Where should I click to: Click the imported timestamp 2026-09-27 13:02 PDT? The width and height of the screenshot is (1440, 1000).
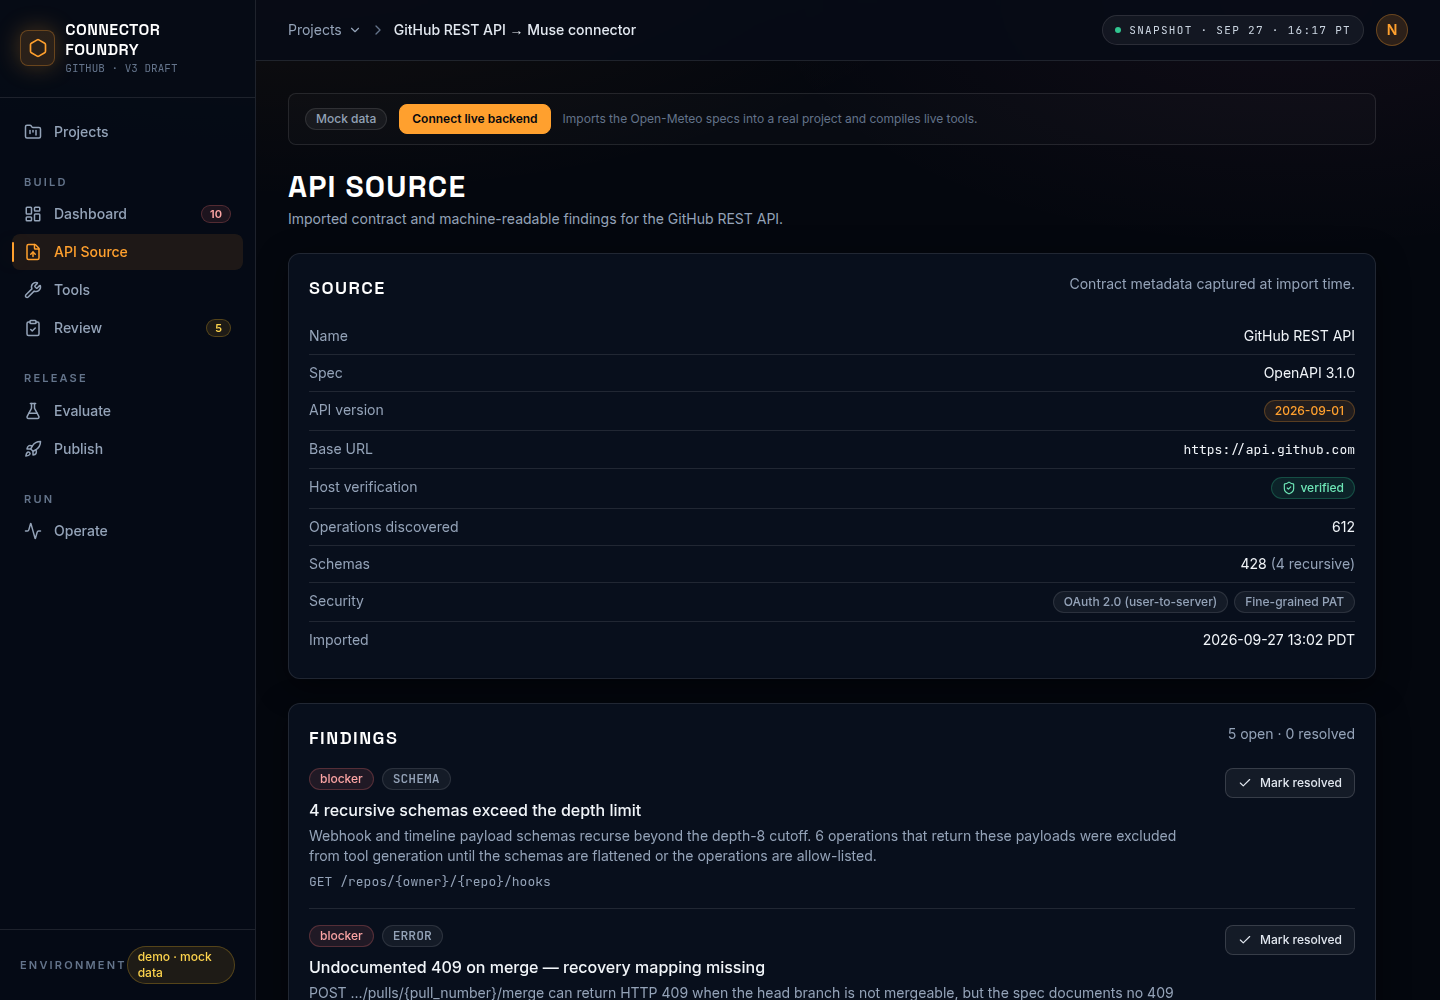coord(1278,640)
